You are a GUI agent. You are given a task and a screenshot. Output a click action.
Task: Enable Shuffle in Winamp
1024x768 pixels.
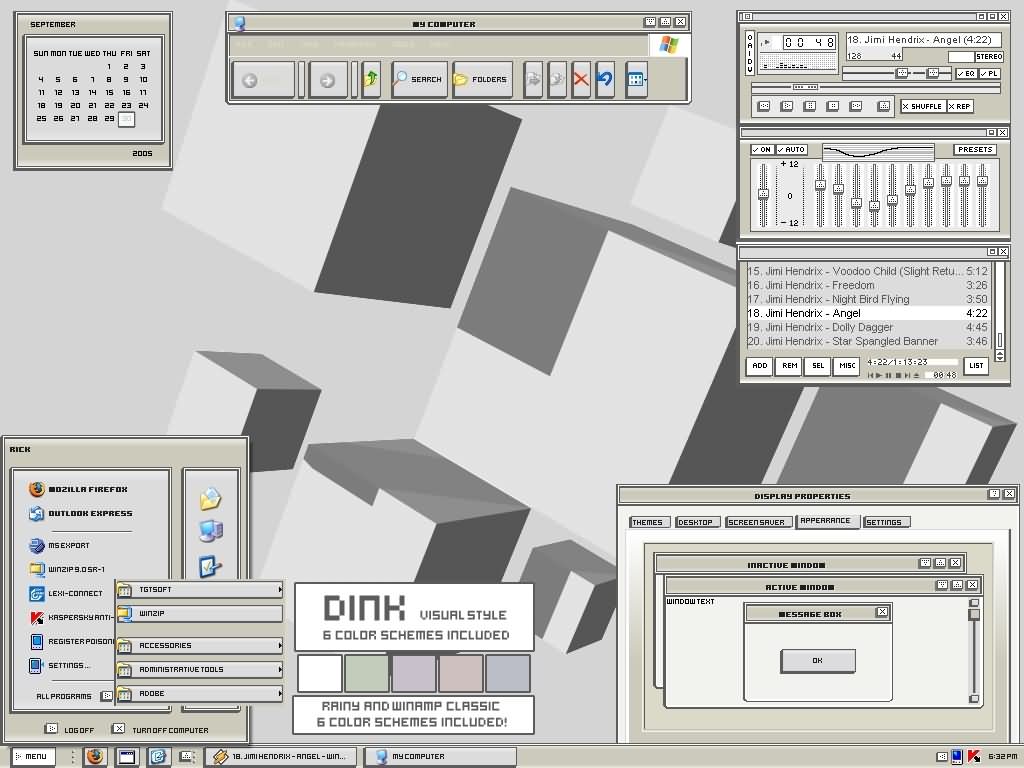922,106
